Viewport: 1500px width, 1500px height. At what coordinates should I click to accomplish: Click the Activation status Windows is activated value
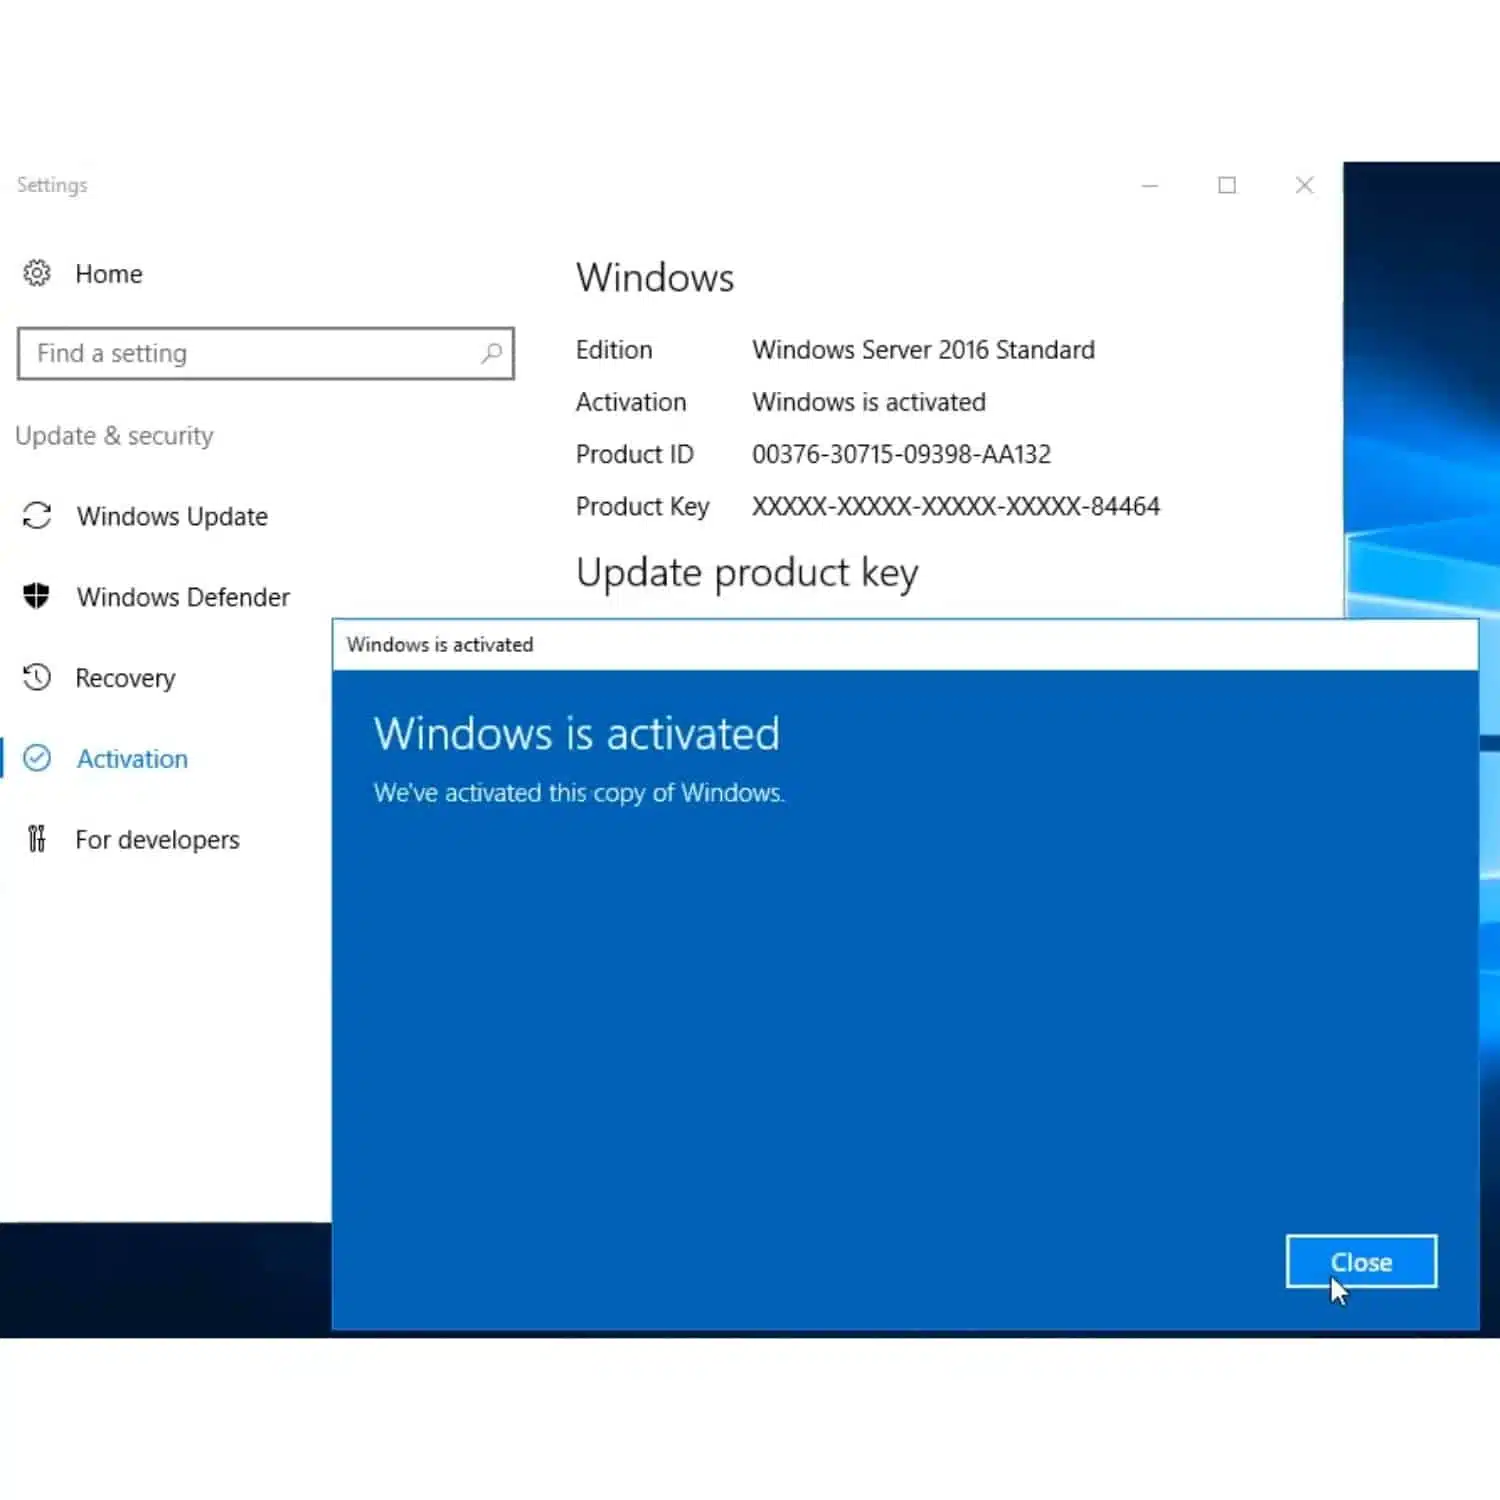point(869,402)
